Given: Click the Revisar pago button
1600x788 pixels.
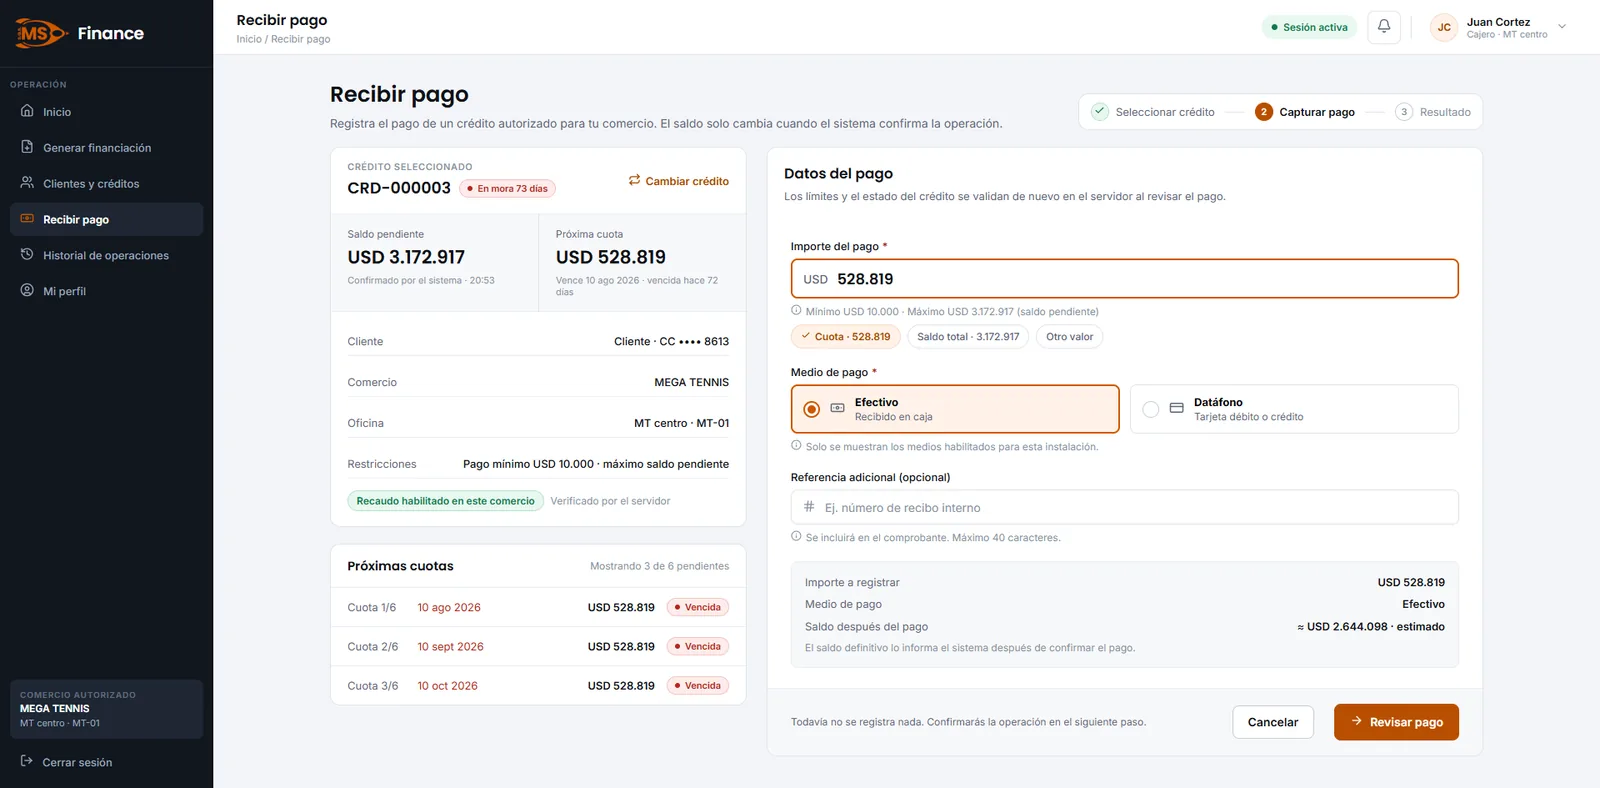Looking at the screenshot, I should tap(1396, 722).
